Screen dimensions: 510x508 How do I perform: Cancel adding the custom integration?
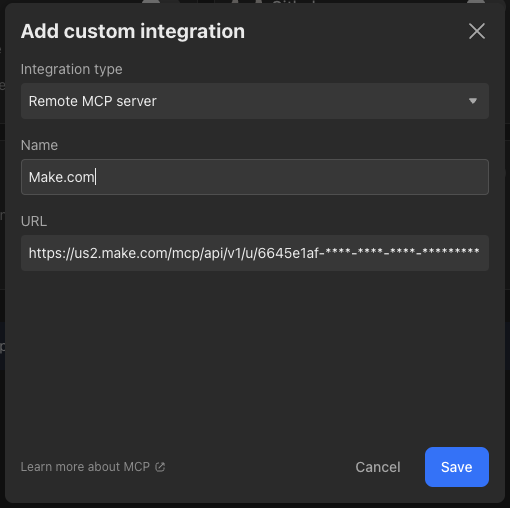click(x=378, y=467)
